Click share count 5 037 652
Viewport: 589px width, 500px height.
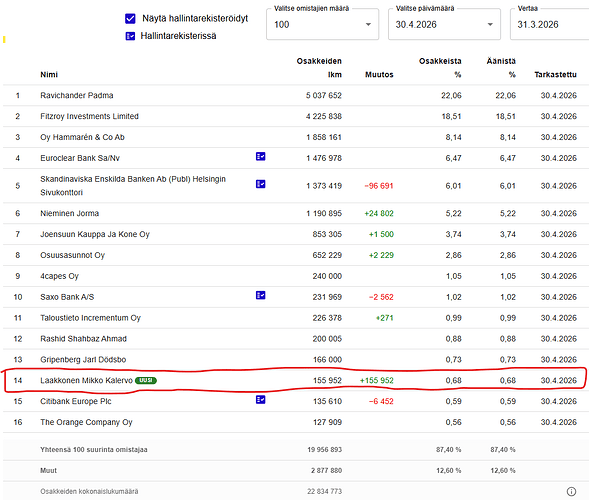click(324, 95)
